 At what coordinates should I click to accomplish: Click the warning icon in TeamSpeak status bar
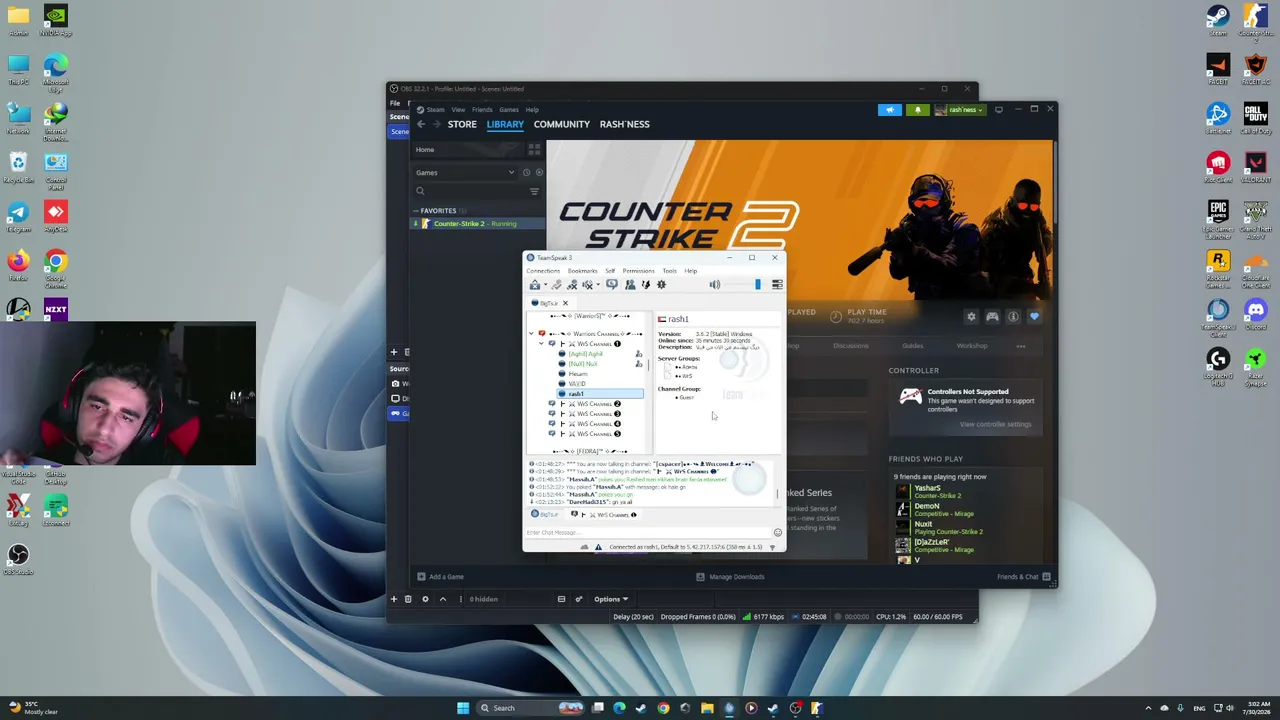[x=598, y=547]
